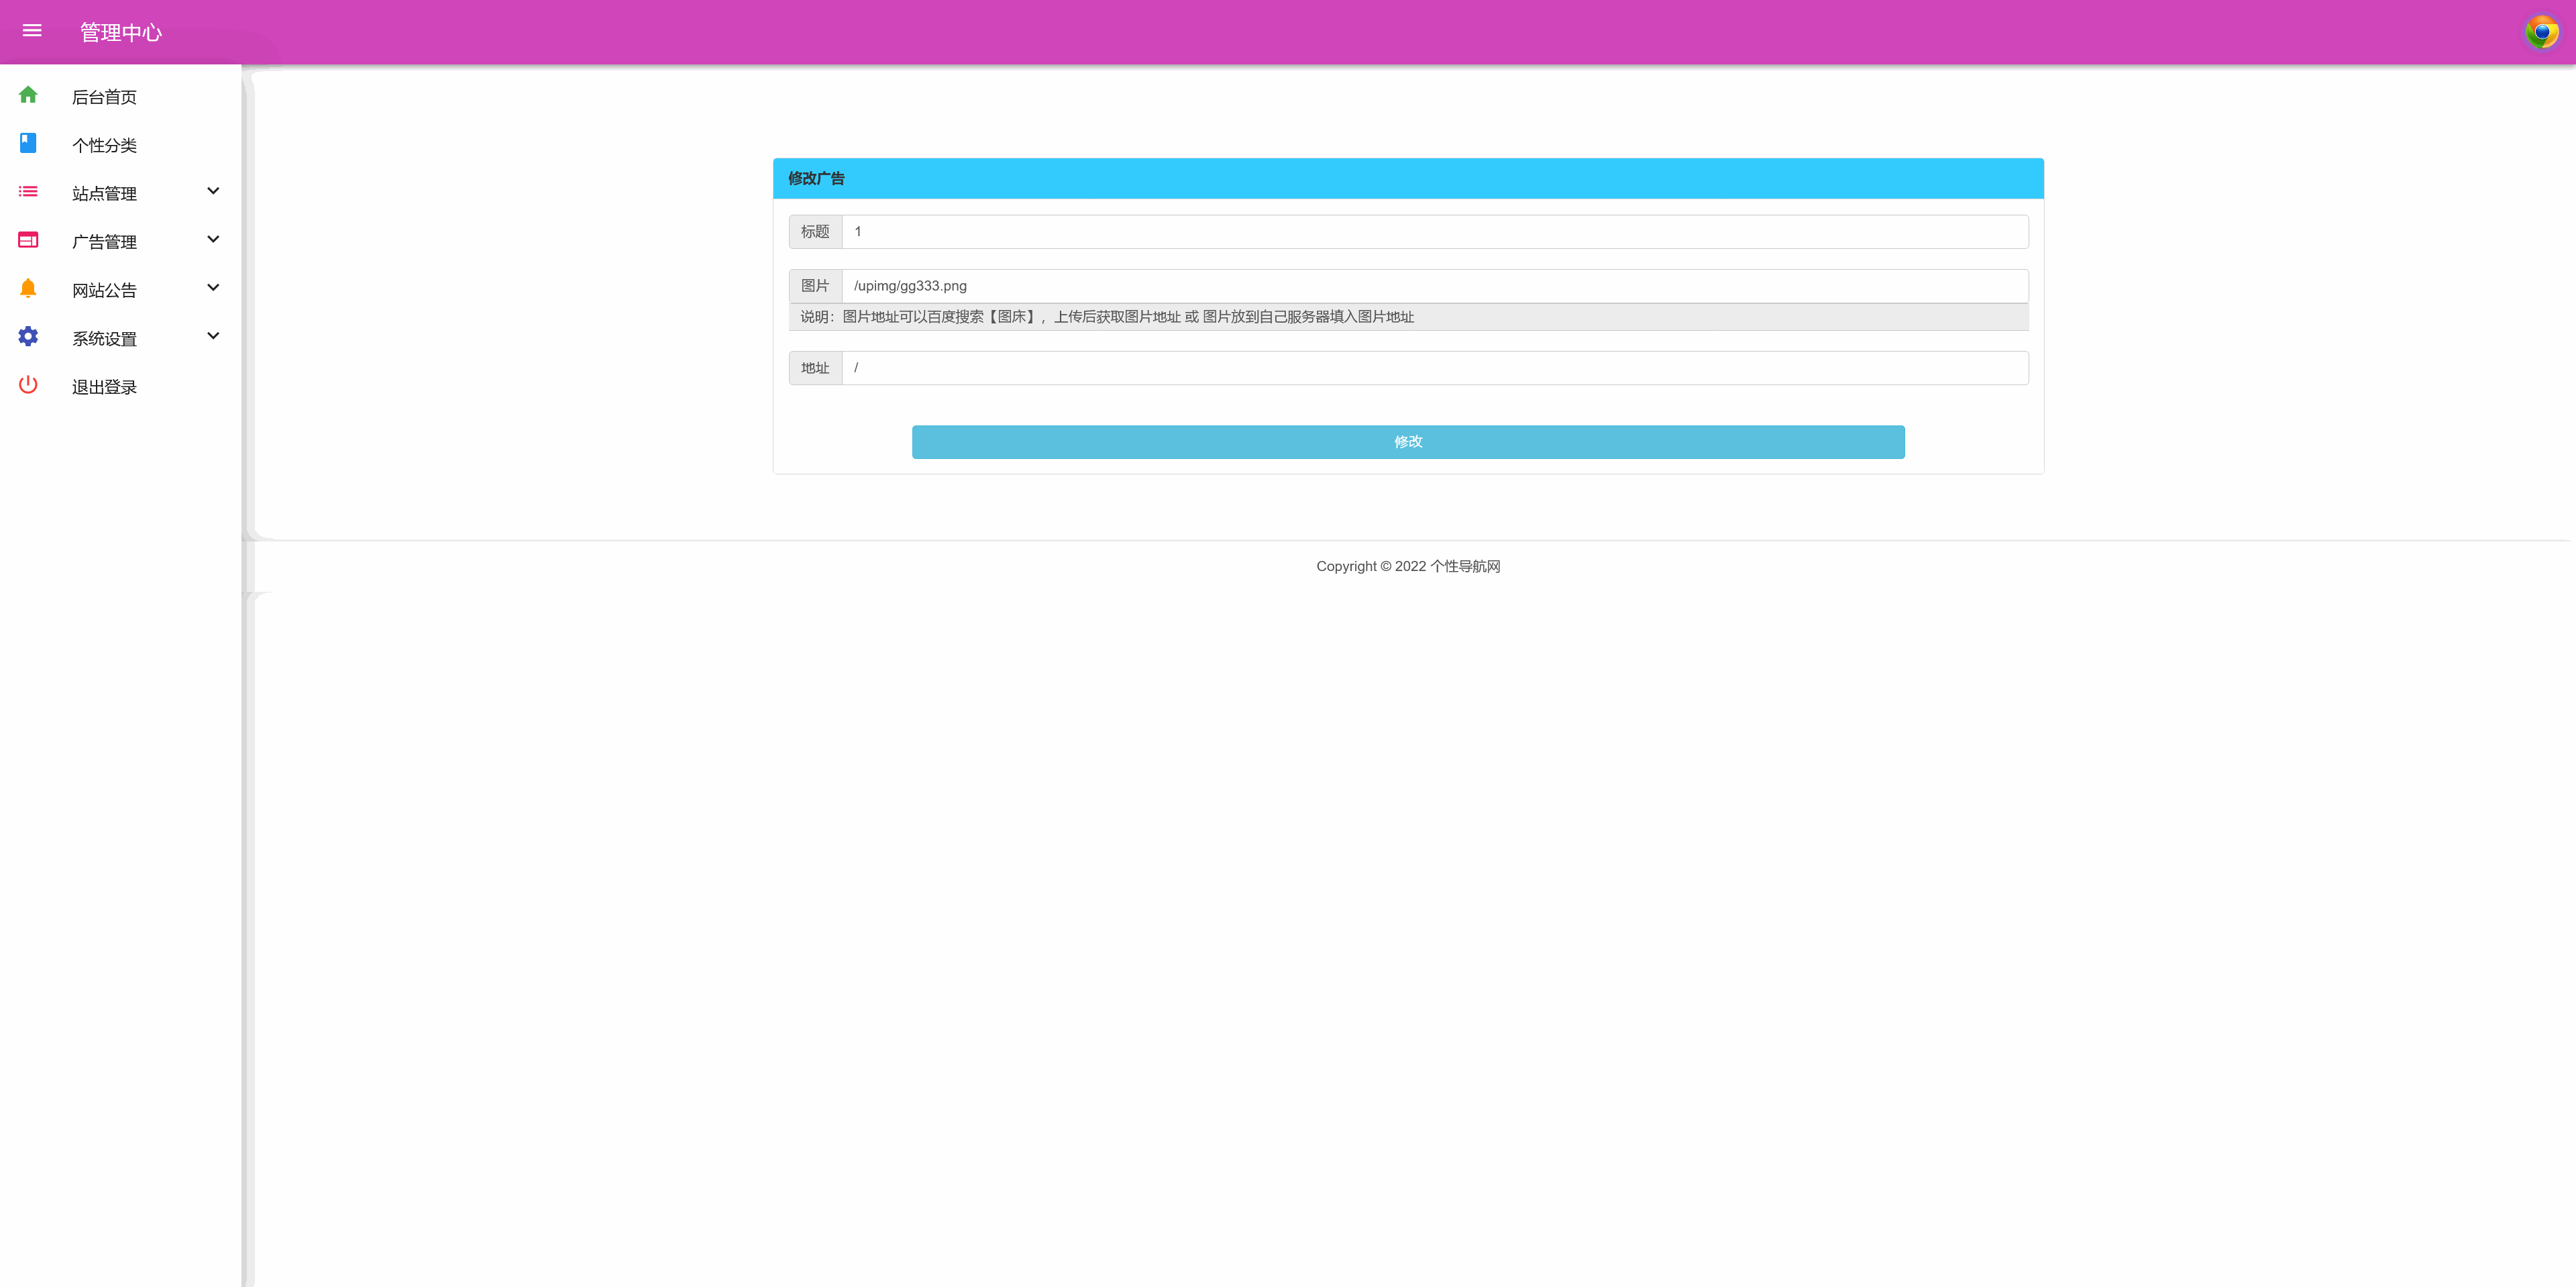Click the 标题 input field
The height and width of the screenshot is (1287, 2576).
(1434, 232)
